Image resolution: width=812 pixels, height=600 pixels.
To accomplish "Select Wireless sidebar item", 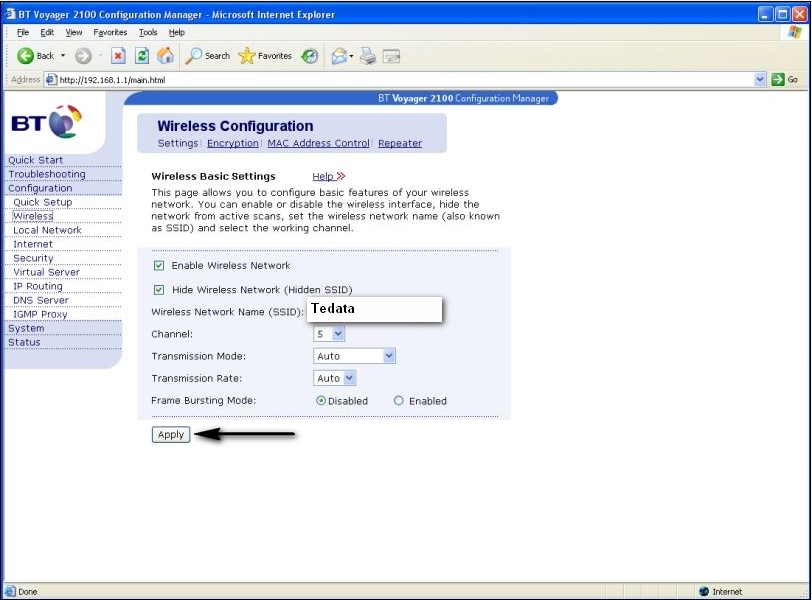I will 33,216.
